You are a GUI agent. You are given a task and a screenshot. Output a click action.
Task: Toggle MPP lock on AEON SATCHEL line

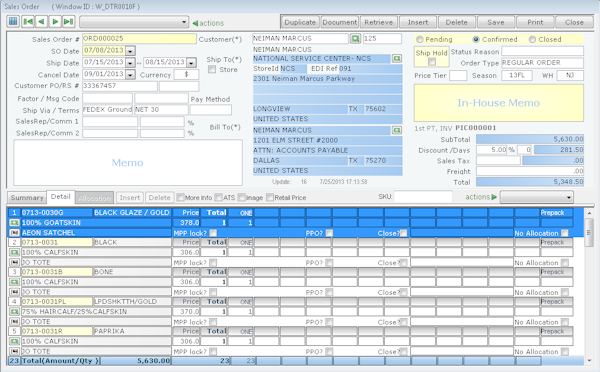tap(213, 233)
